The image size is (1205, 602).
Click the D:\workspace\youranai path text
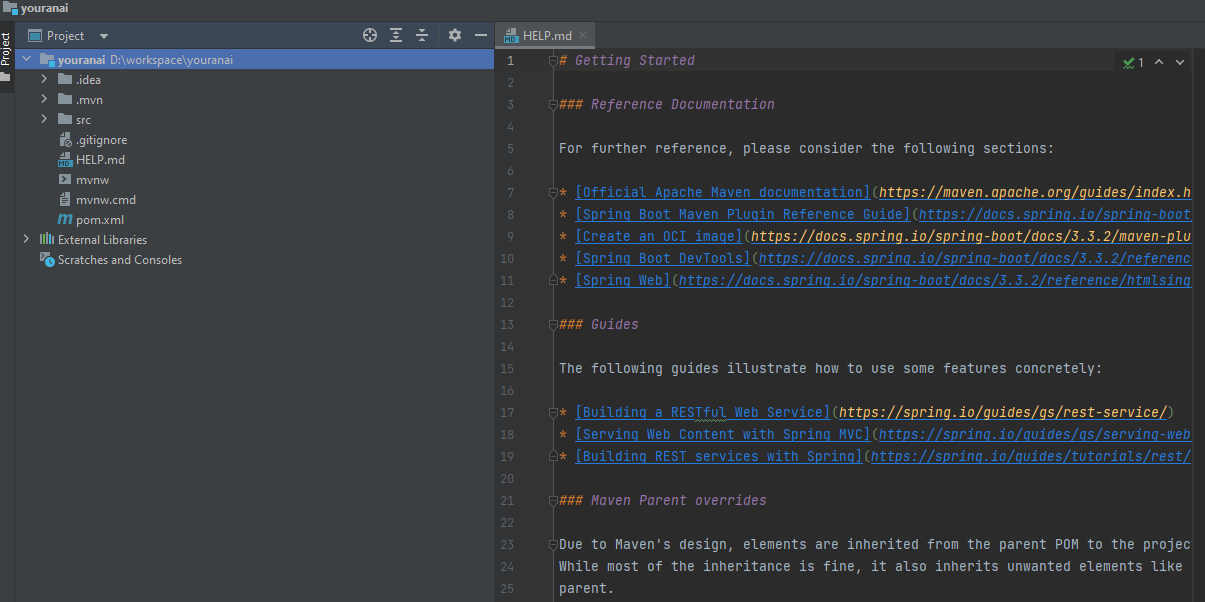pyautogui.click(x=171, y=60)
